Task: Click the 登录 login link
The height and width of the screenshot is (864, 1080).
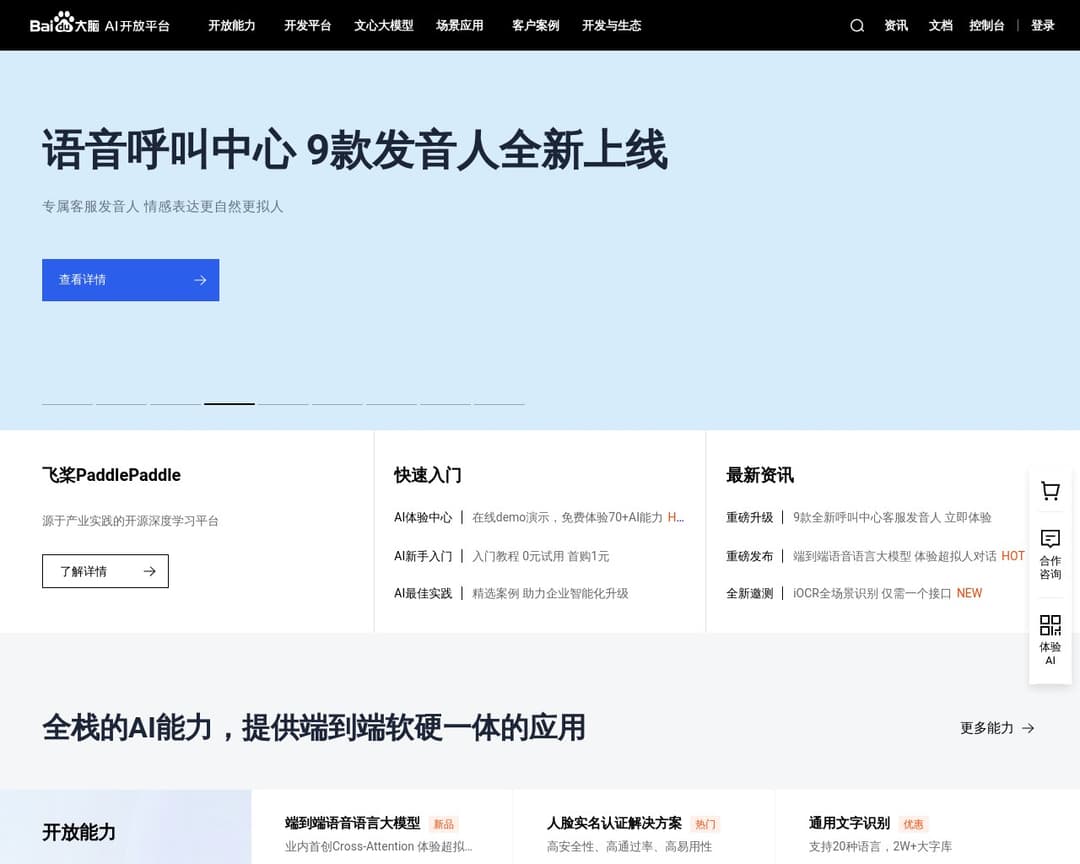Action: 1043,25
